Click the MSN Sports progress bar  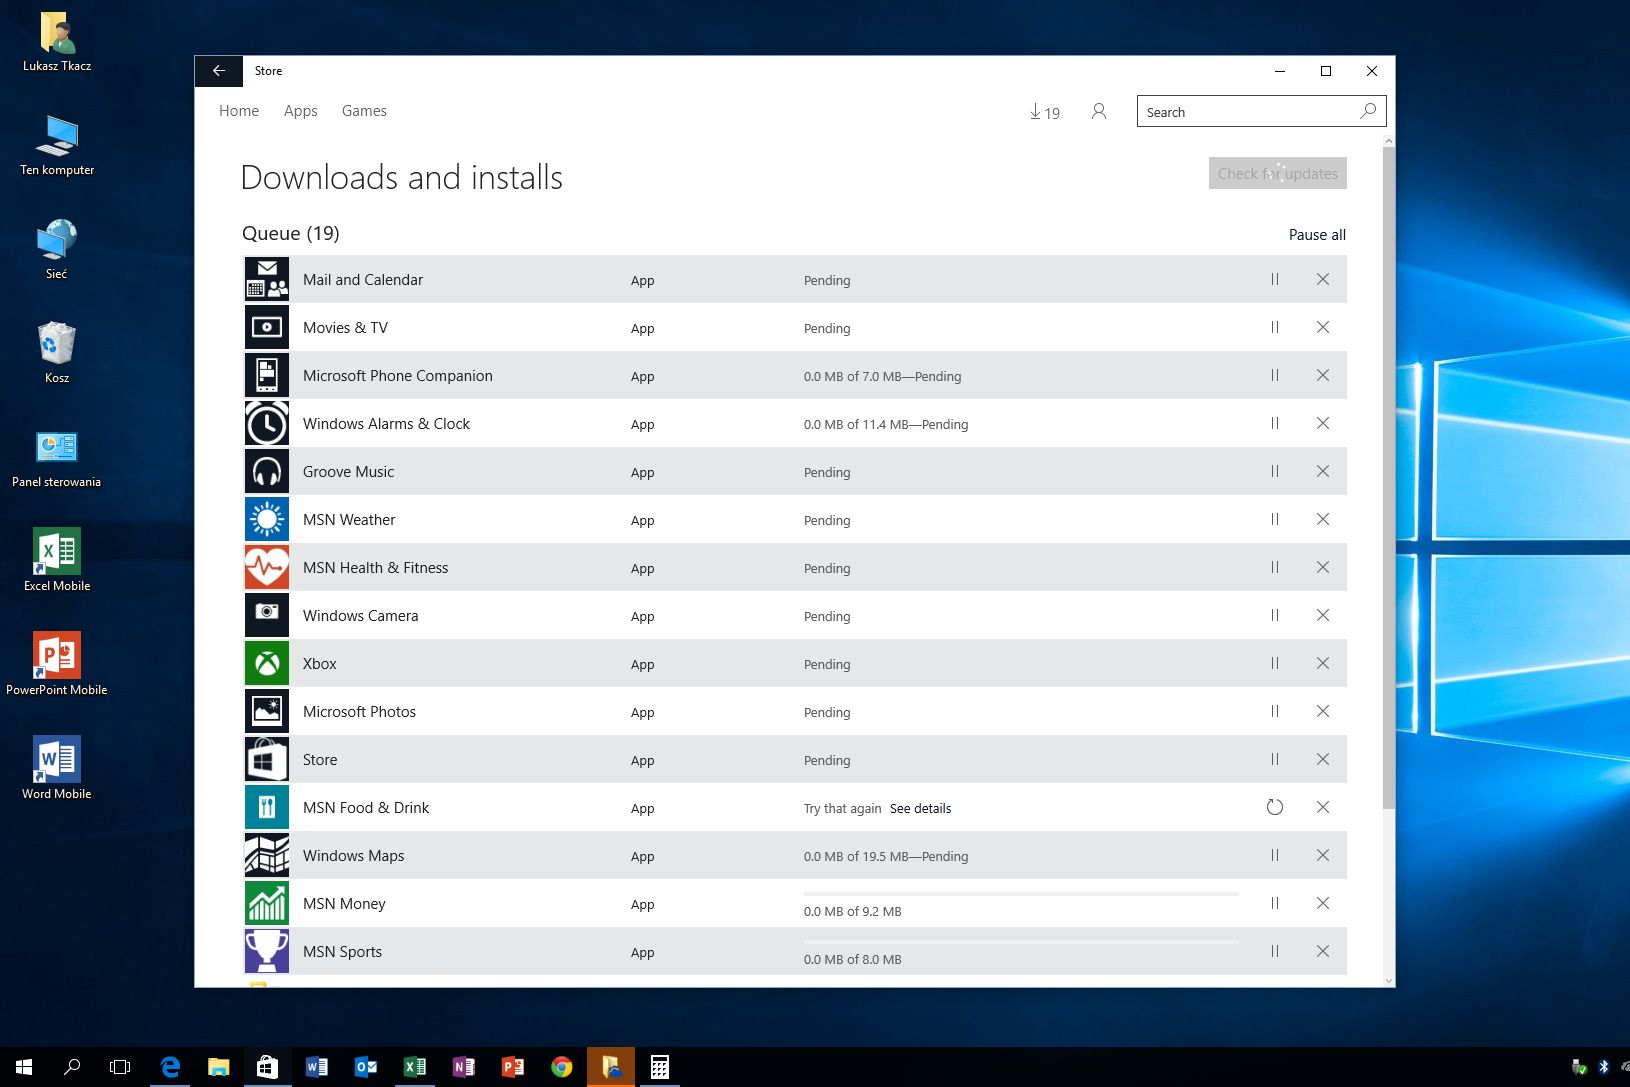tap(1020, 942)
